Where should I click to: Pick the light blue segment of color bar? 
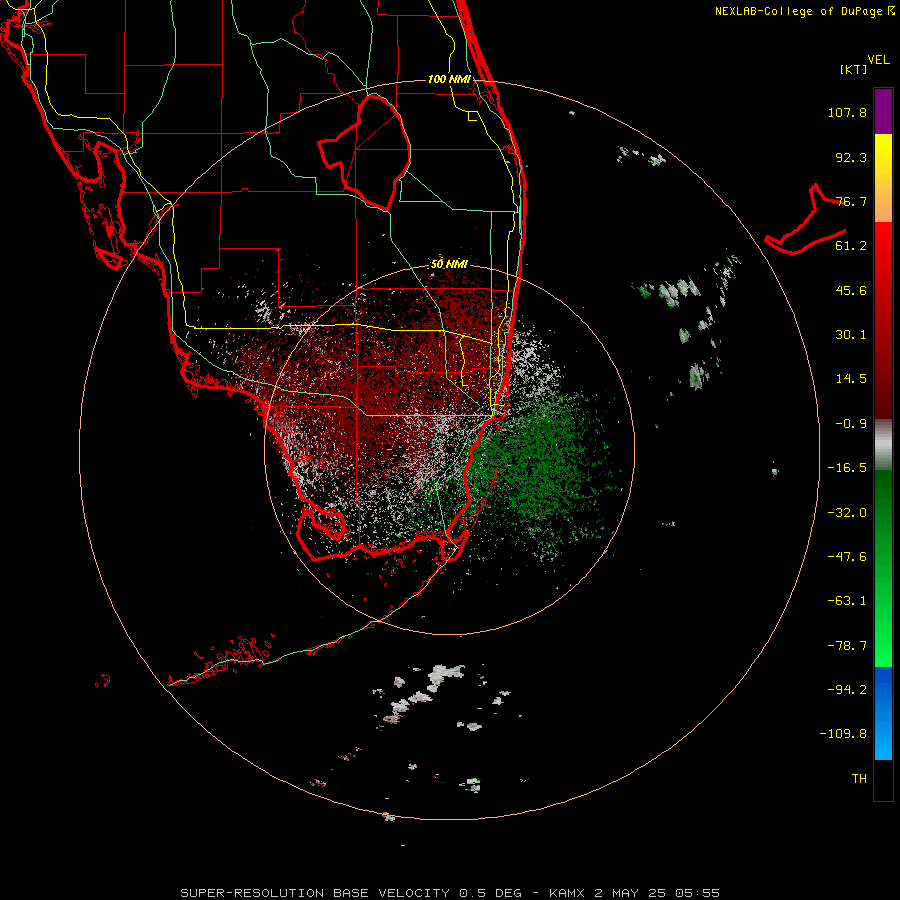coord(883,738)
